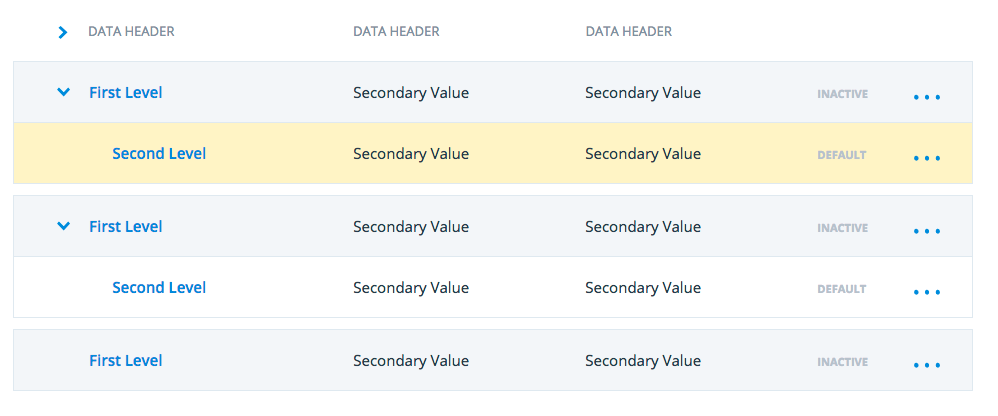Open more options for topmost First Level row
Screen dimensions: 998x416
tap(927, 97)
